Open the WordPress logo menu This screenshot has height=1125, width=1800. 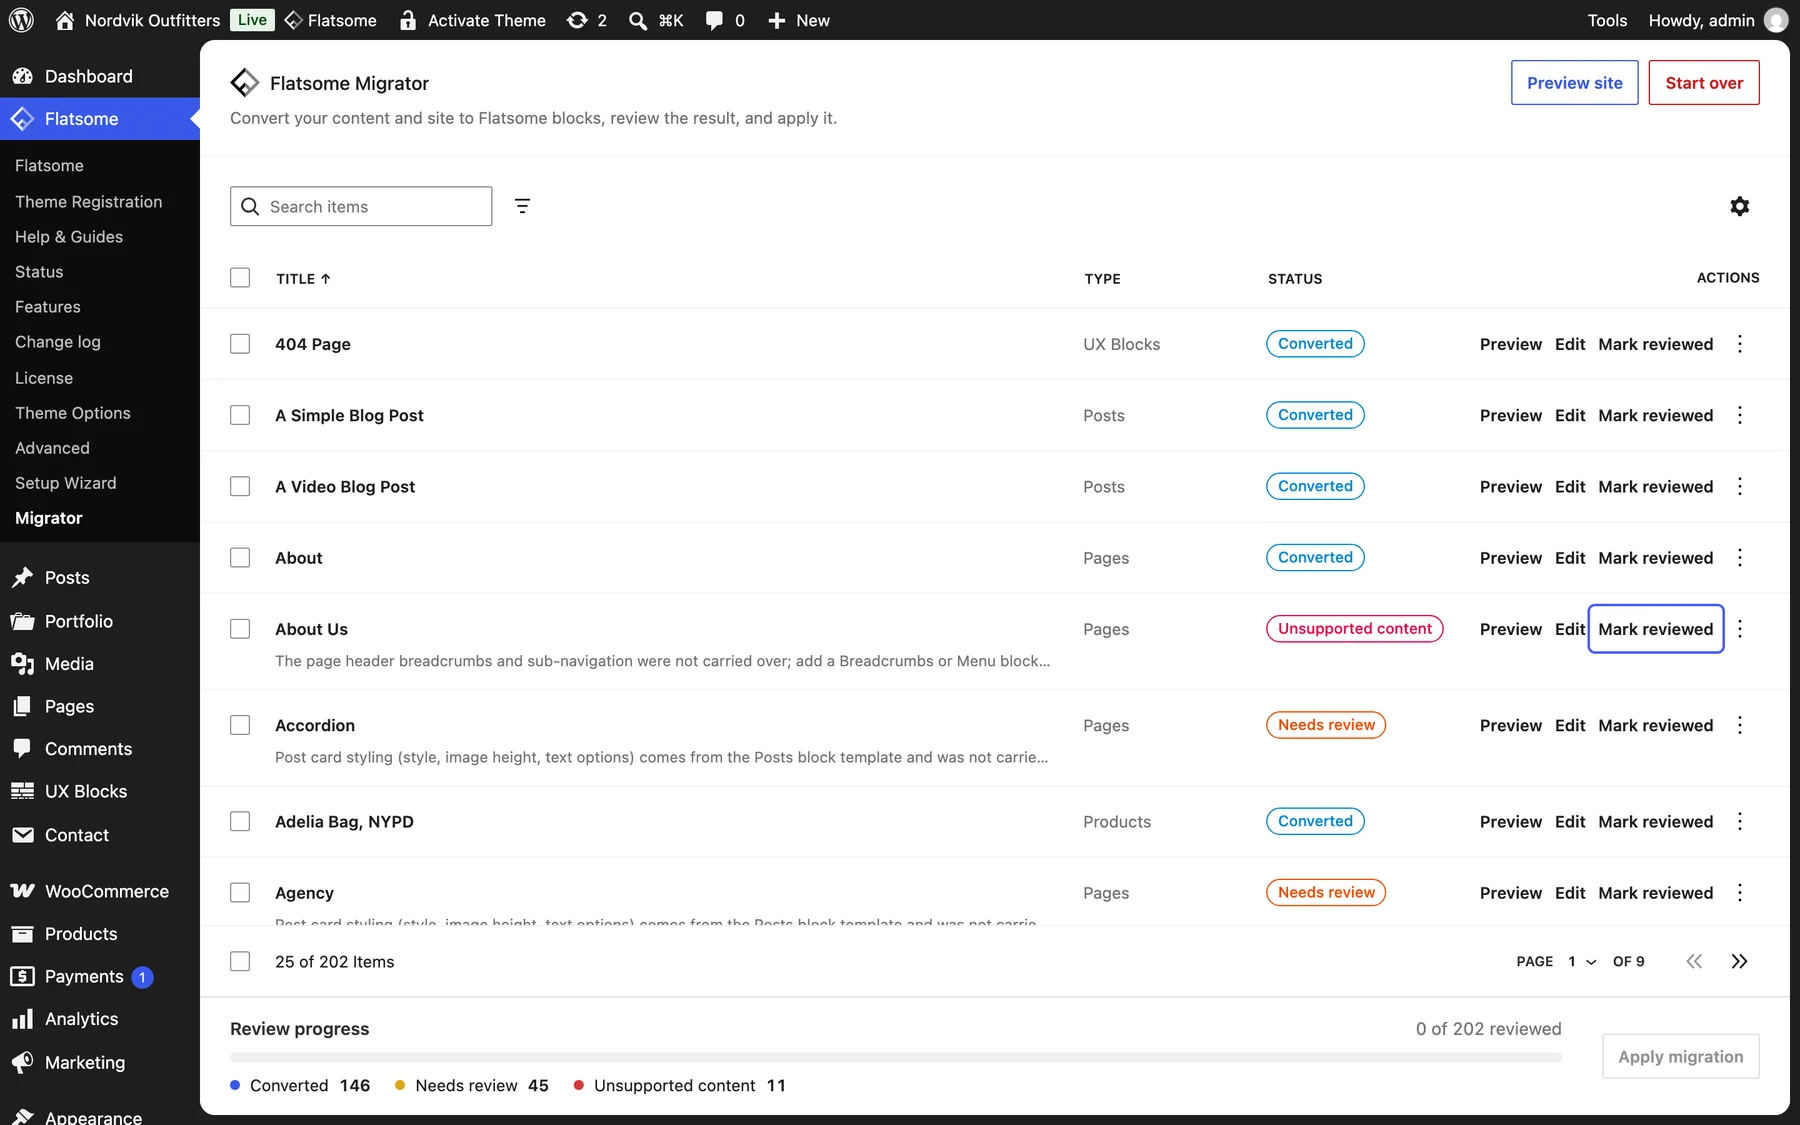click(21, 20)
